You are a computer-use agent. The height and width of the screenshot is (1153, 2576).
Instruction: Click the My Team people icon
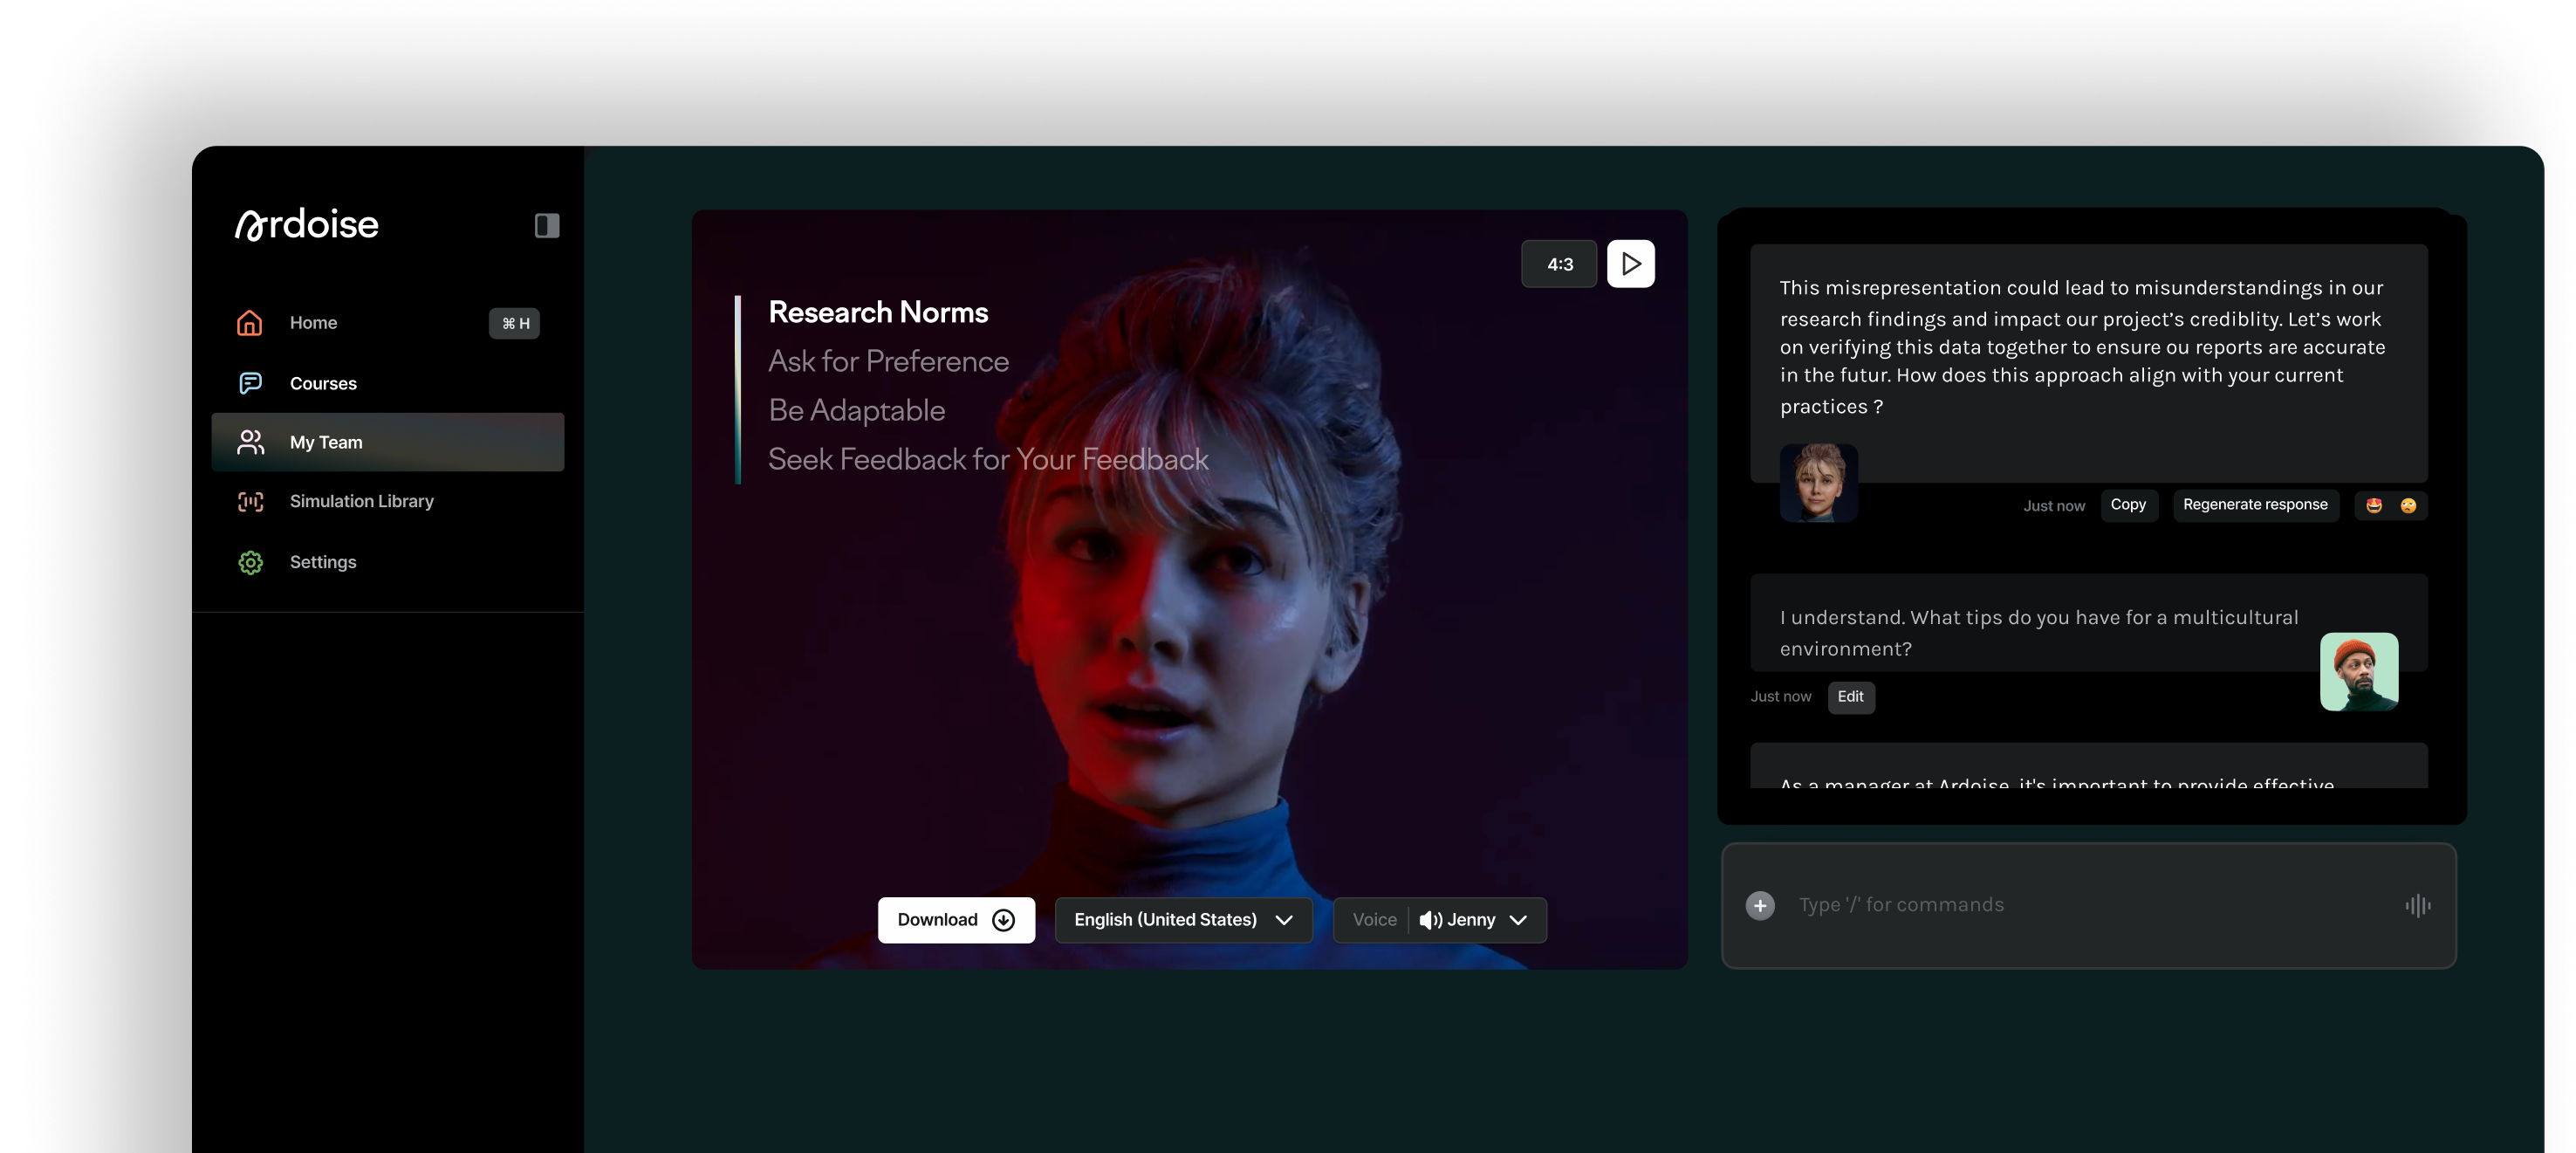pos(250,442)
